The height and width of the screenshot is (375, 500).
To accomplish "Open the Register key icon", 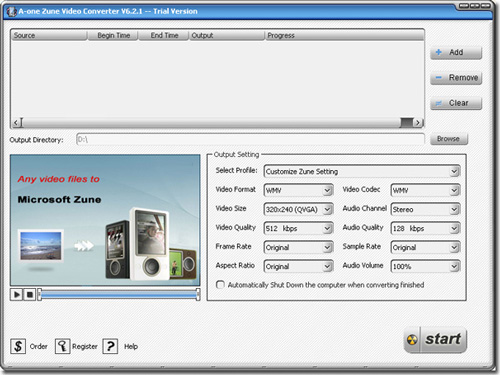I will 62,346.
